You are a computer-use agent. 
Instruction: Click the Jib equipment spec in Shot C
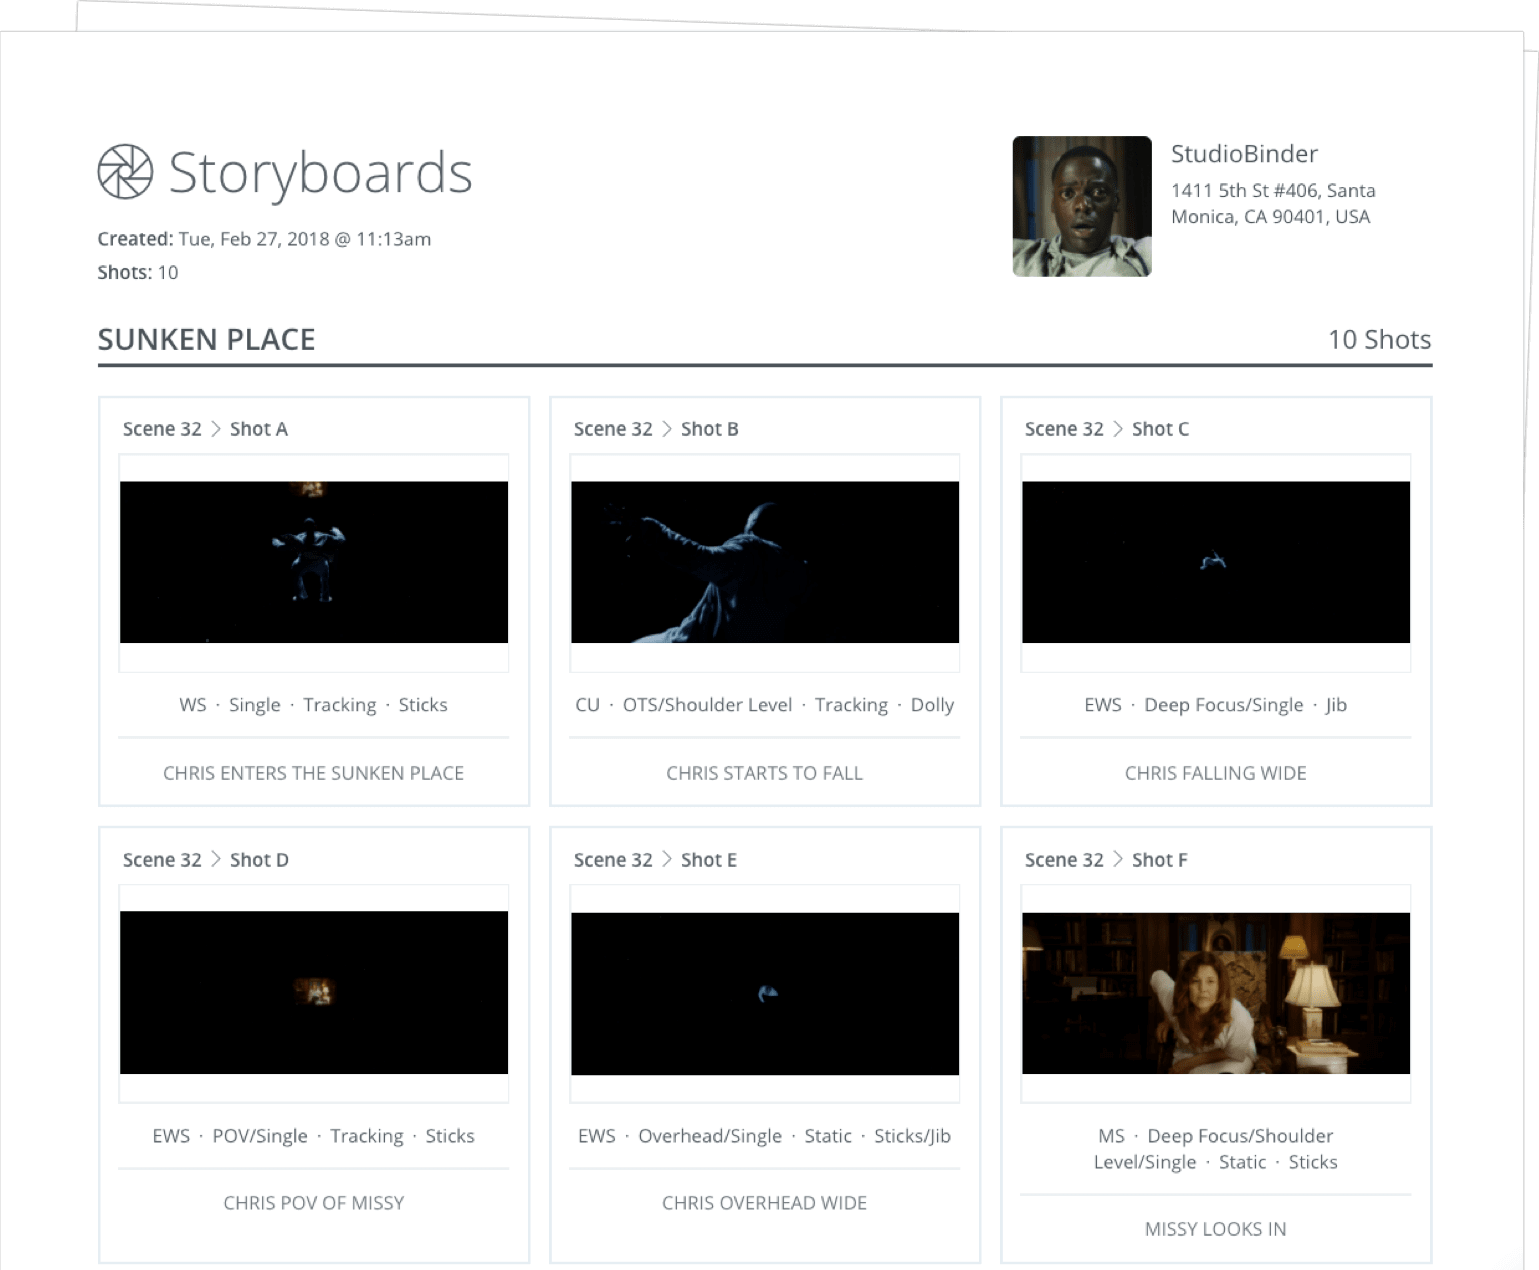[1336, 705]
